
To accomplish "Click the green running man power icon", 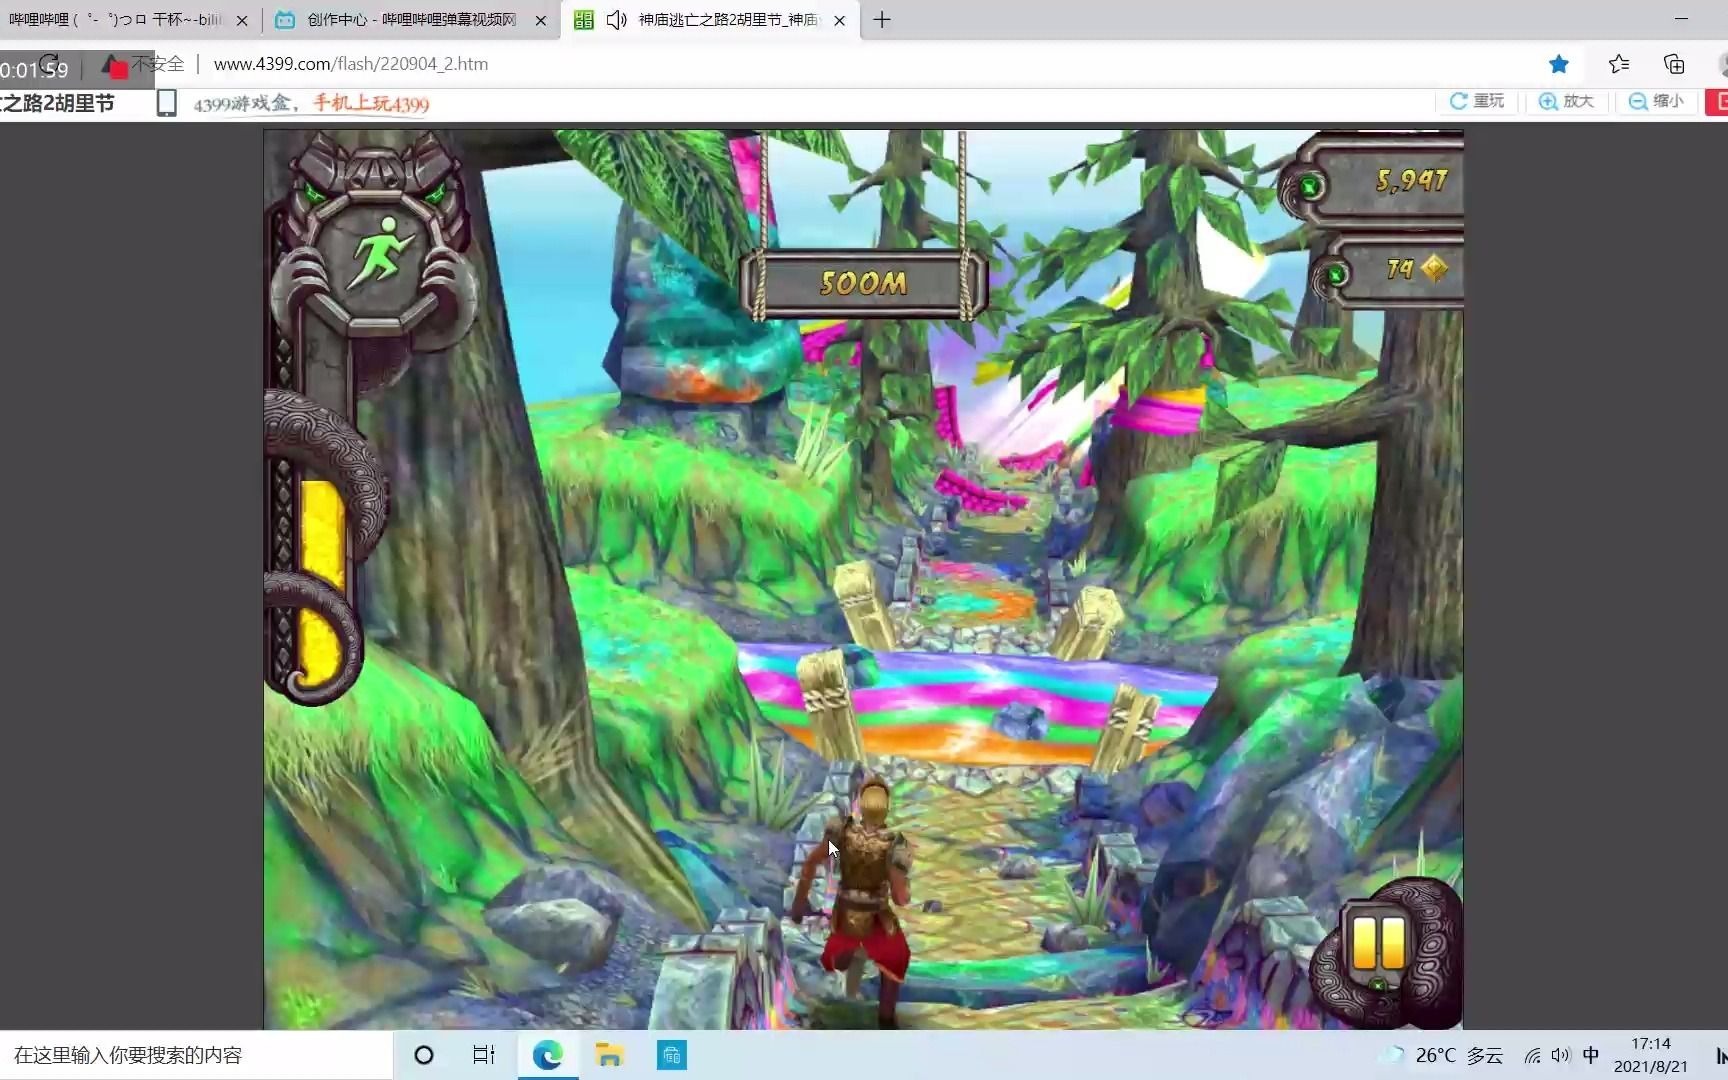I will 379,254.
